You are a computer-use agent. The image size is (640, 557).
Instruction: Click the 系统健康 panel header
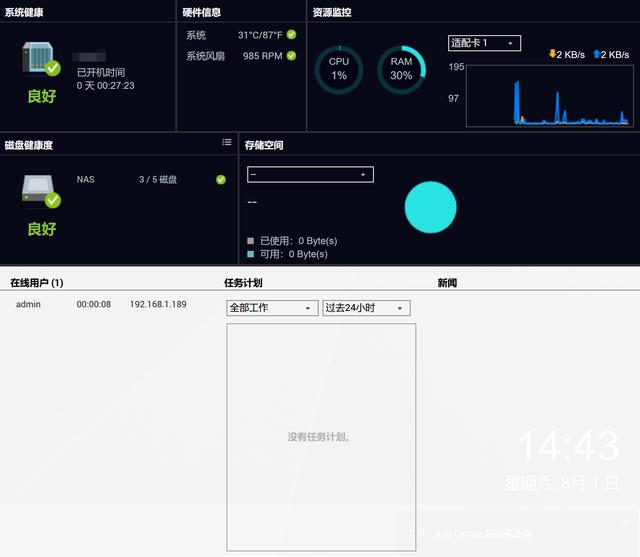click(x=24, y=12)
